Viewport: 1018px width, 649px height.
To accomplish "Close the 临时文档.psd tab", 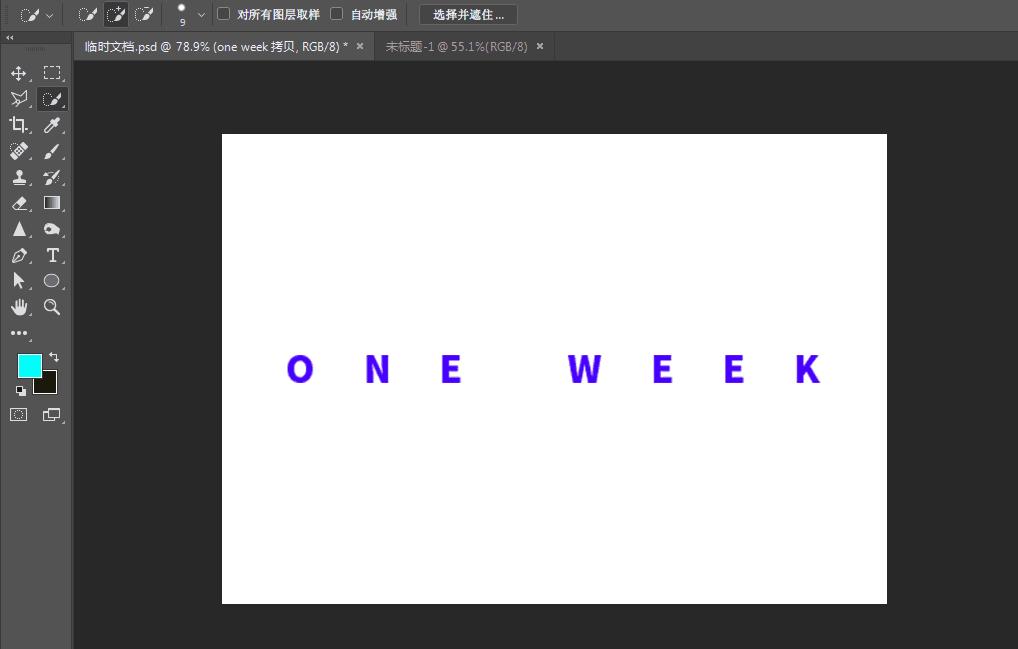I will (x=360, y=47).
